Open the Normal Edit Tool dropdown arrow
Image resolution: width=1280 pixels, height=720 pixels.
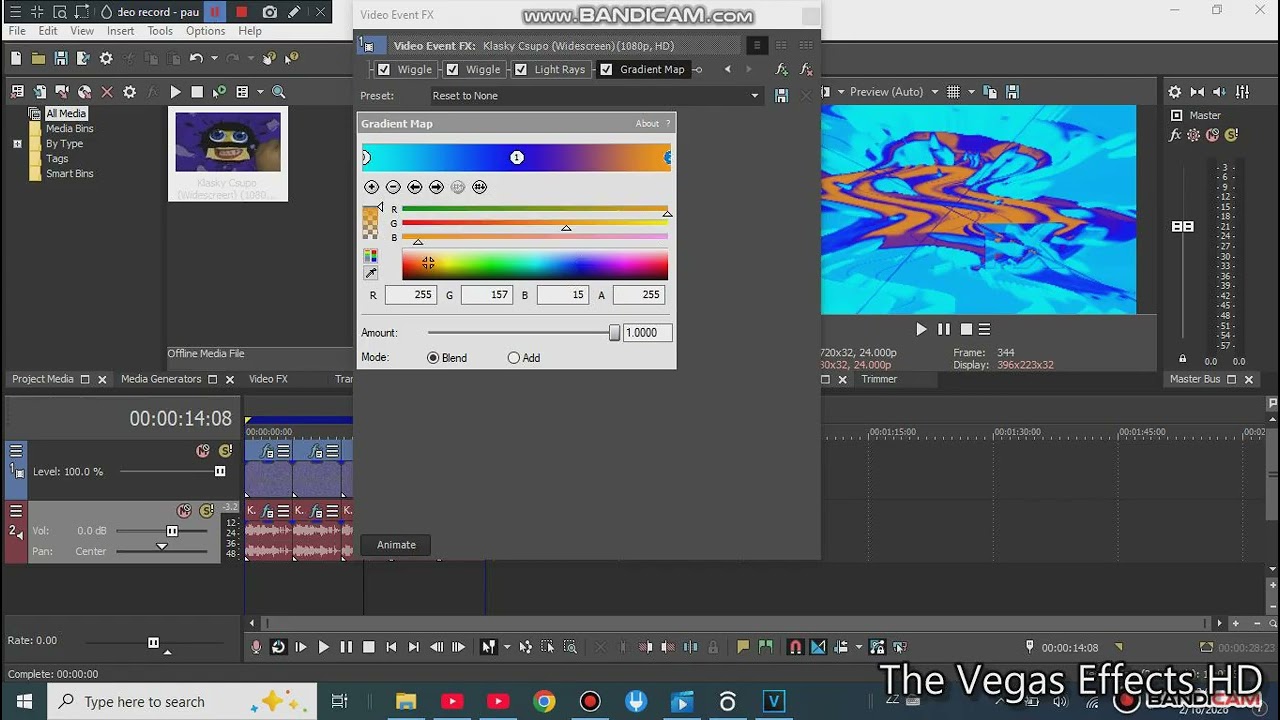pos(506,647)
